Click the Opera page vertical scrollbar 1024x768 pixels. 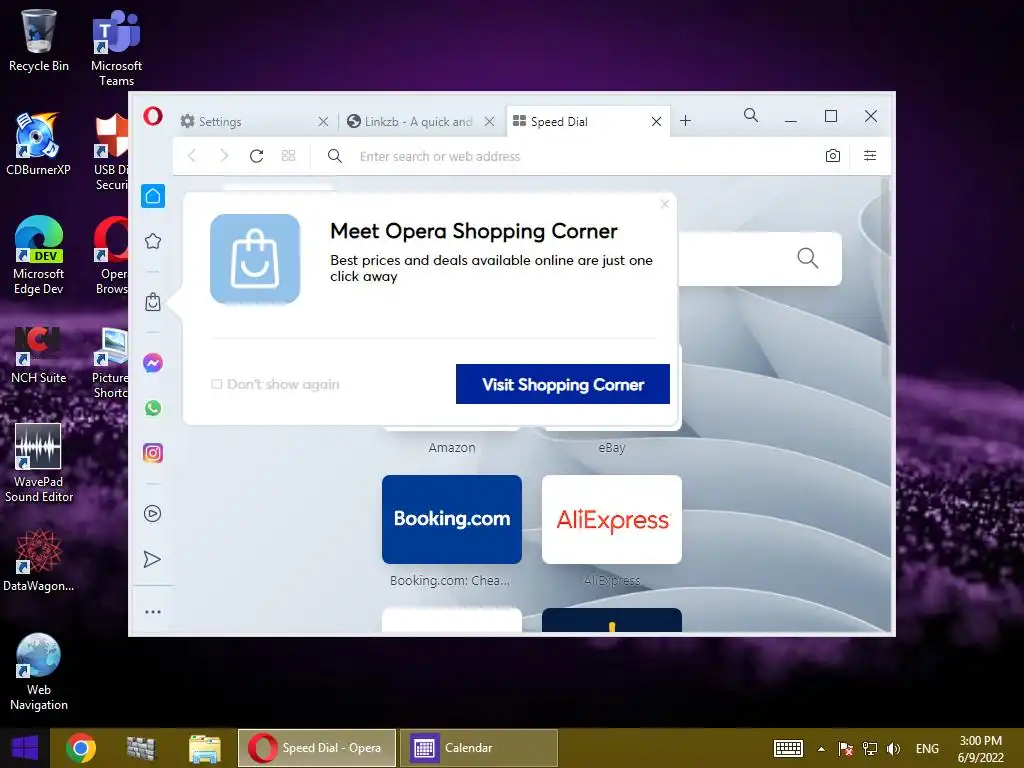point(885,278)
